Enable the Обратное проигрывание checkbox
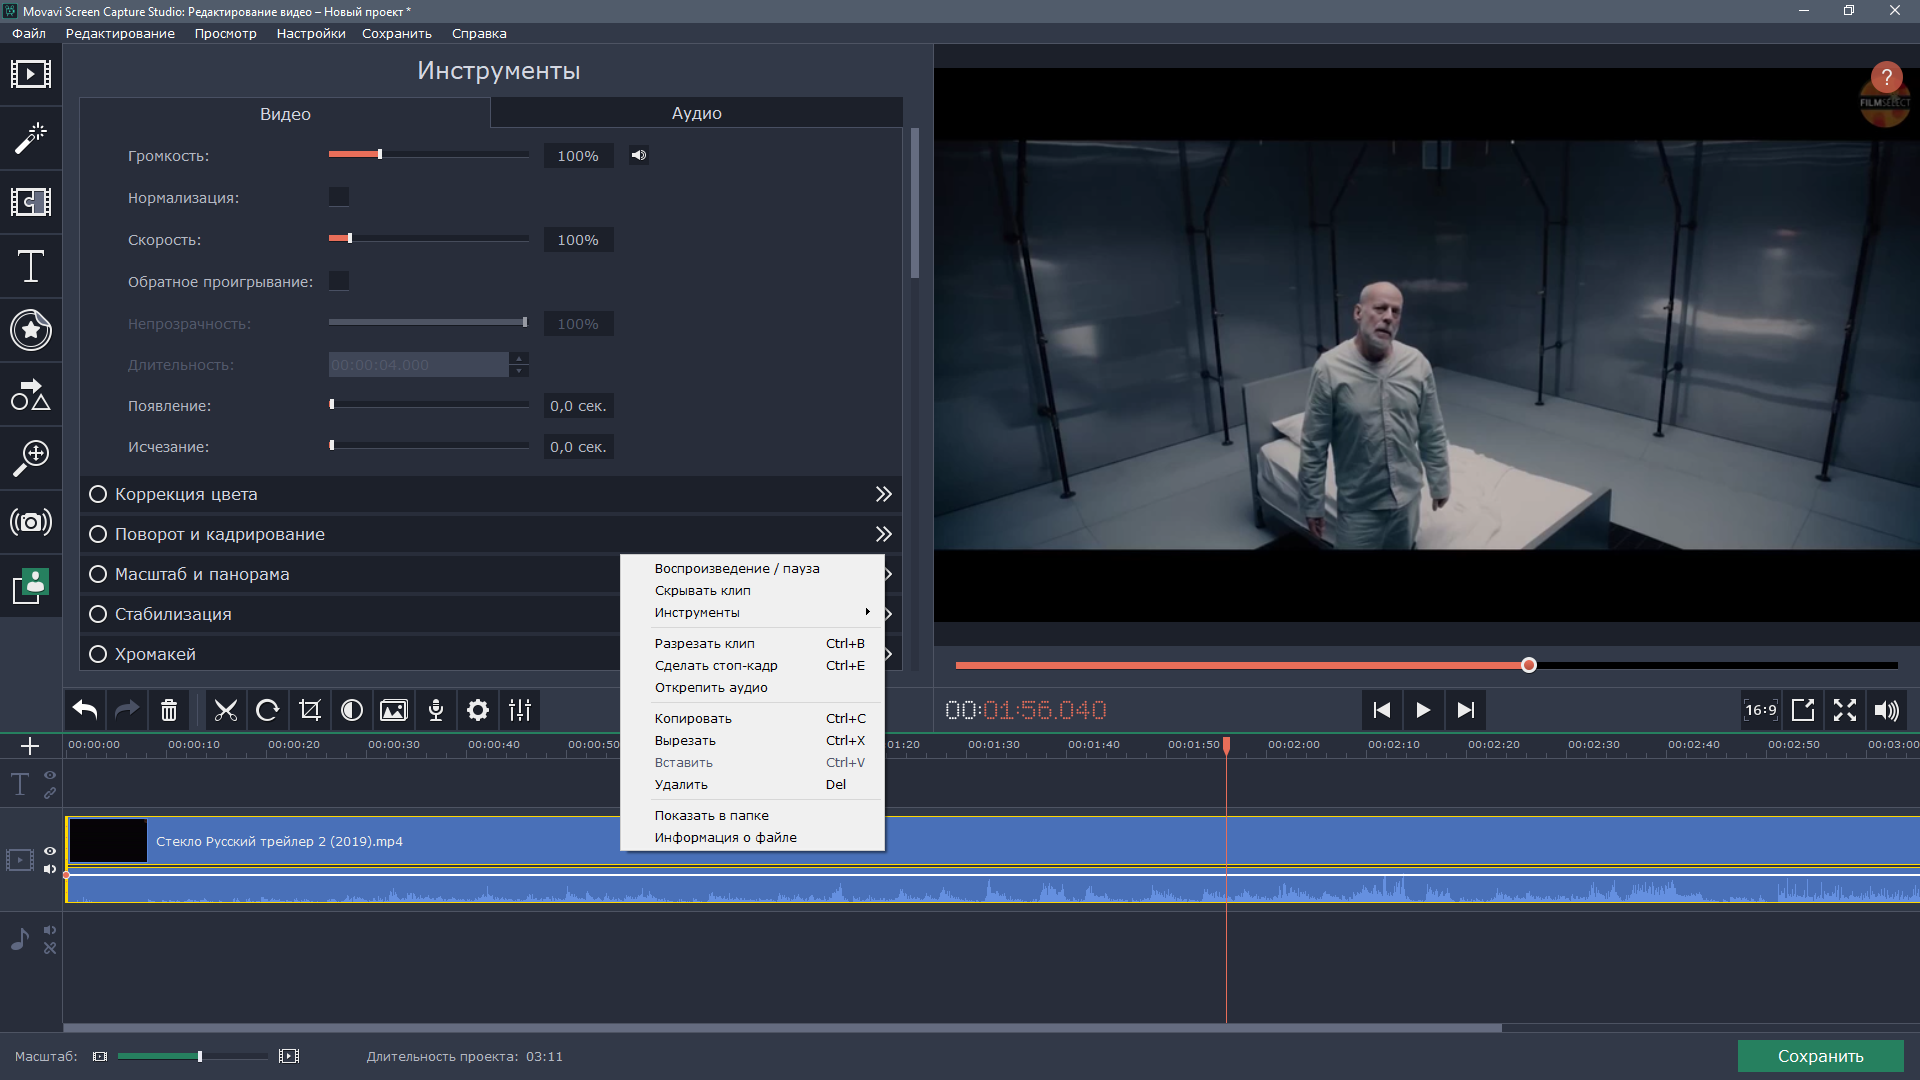Image resolution: width=1920 pixels, height=1080 pixels. (339, 281)
